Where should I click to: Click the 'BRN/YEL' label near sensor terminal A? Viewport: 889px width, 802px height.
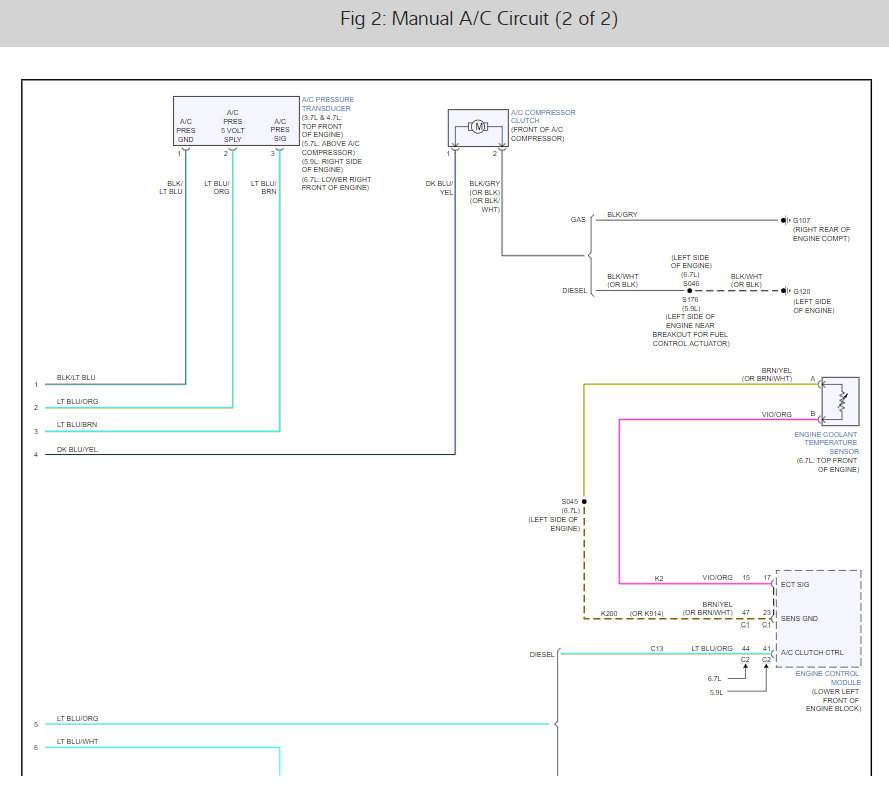(x=776, y=370)
